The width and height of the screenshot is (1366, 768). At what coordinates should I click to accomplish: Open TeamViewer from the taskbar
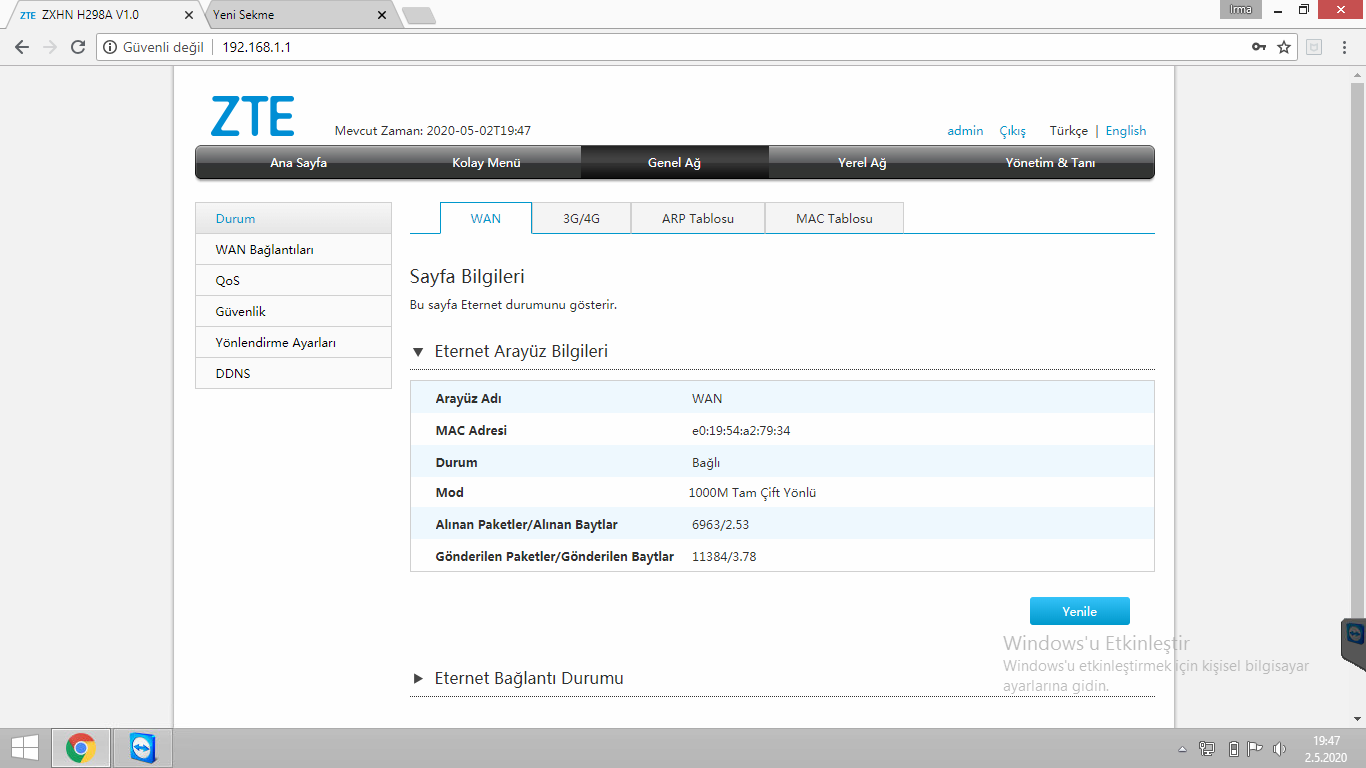coord(144,748)
